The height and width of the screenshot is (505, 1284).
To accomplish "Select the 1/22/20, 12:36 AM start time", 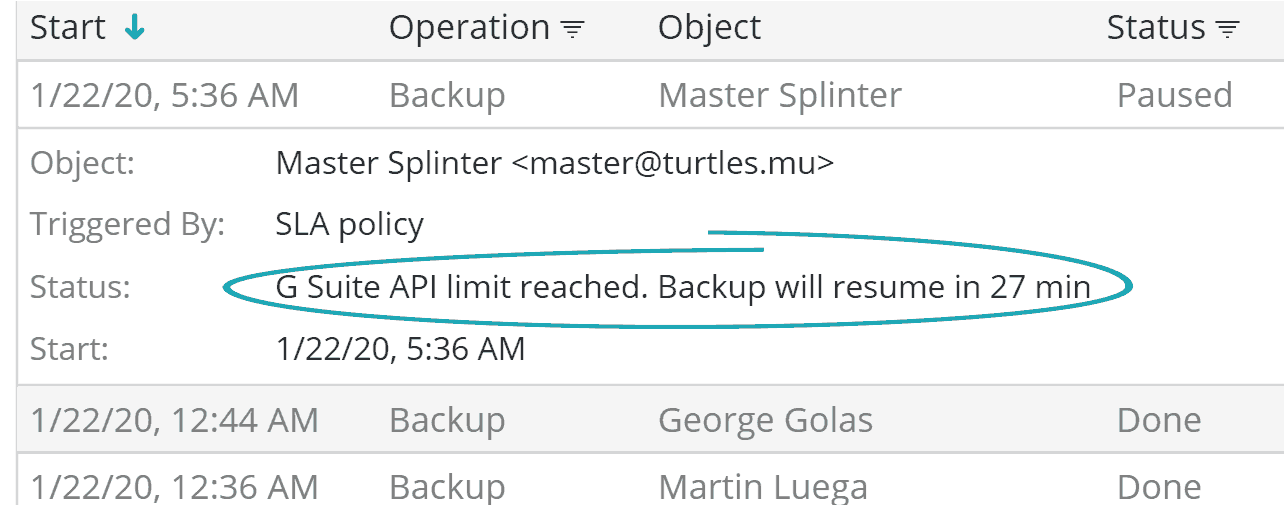I will [174, 486].
